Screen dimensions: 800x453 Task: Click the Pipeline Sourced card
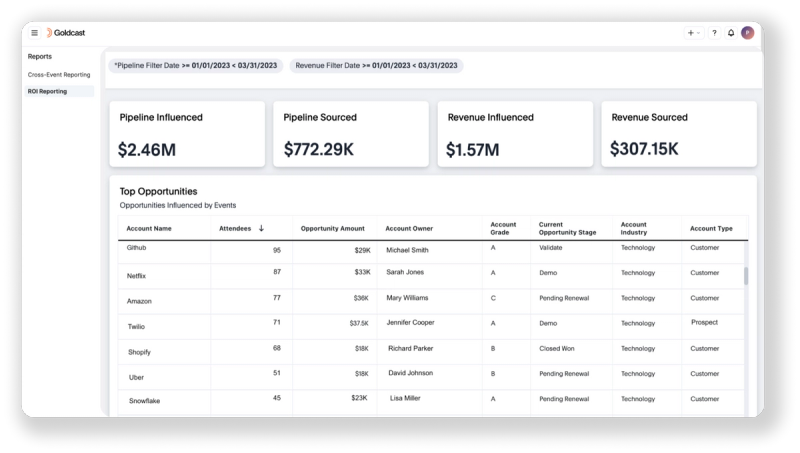[351, 134]
